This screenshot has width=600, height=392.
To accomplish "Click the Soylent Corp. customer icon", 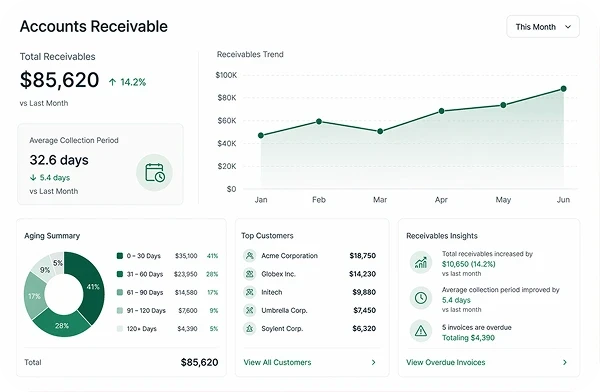I will pos(249,328).
